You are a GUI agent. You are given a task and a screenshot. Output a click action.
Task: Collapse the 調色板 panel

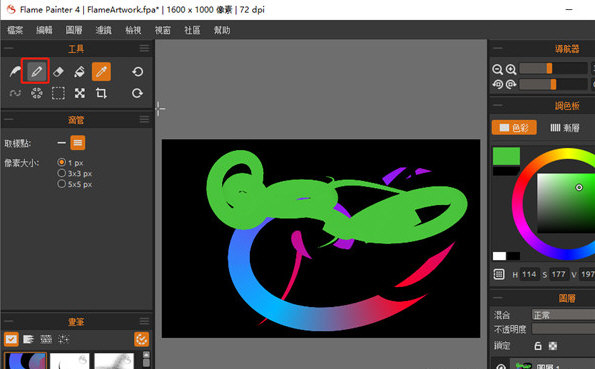[497, 105]
